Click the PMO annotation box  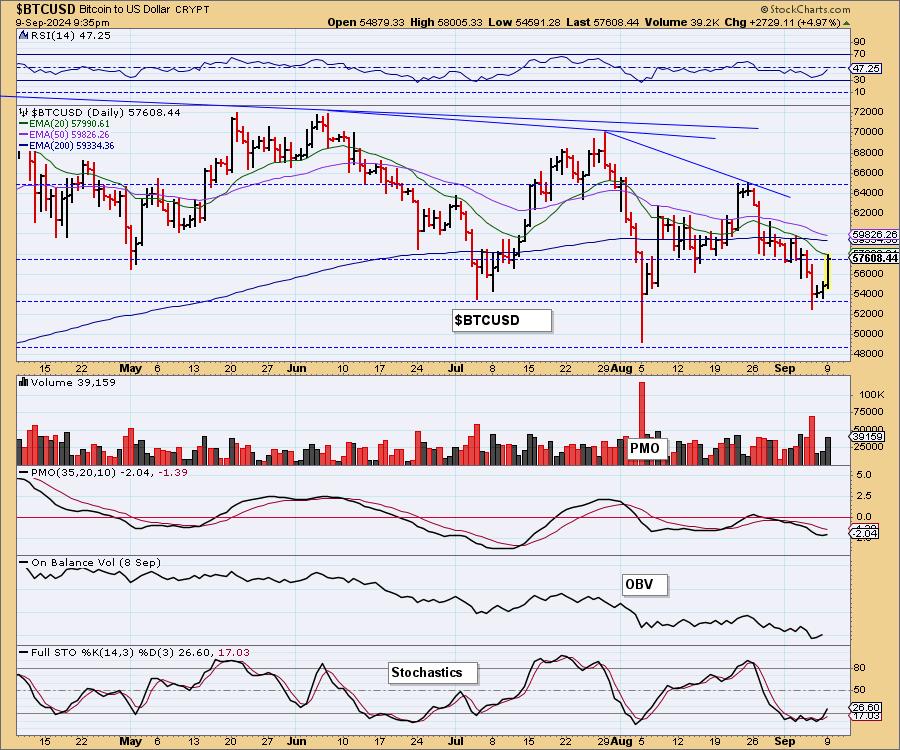(647, 448)
